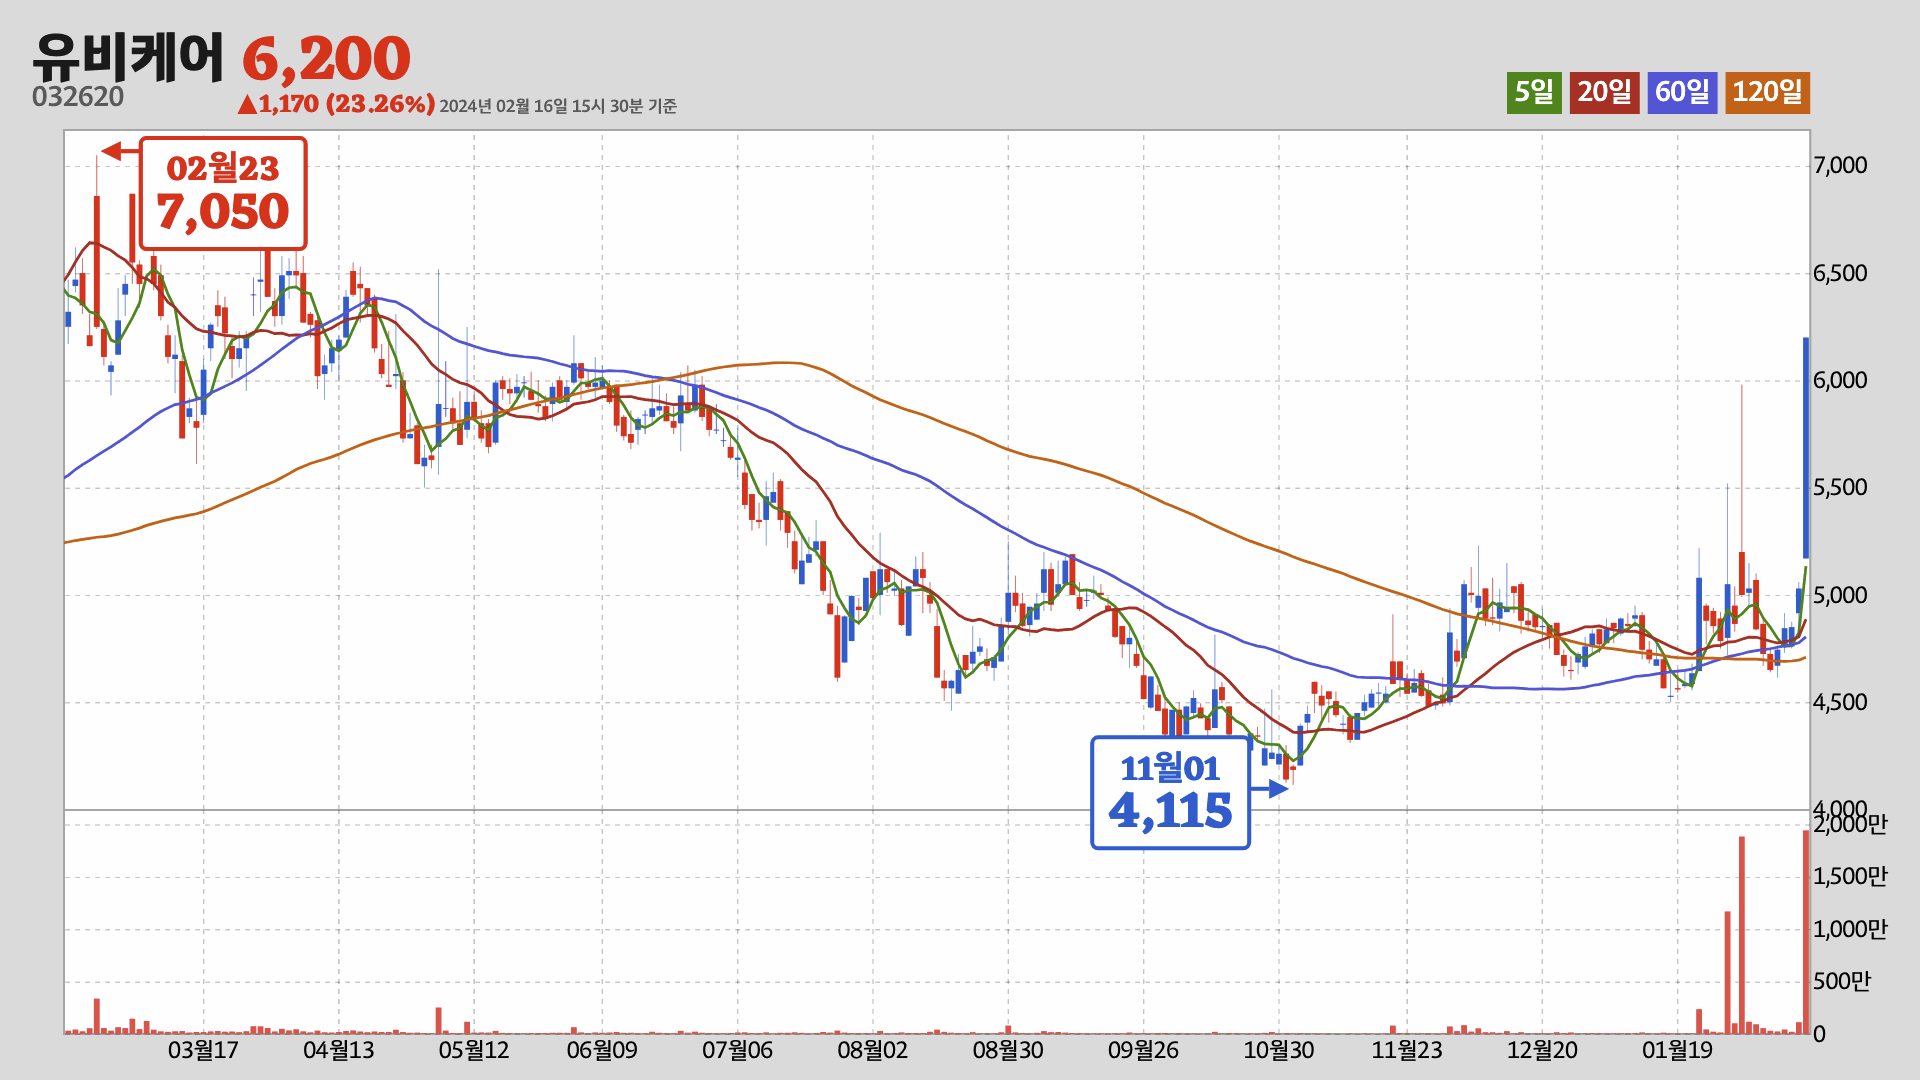The width and height of the screenshot is (1920, 1080).
Task: Click the 08월02 date axis label
Action: click(x=872, y=1050)
